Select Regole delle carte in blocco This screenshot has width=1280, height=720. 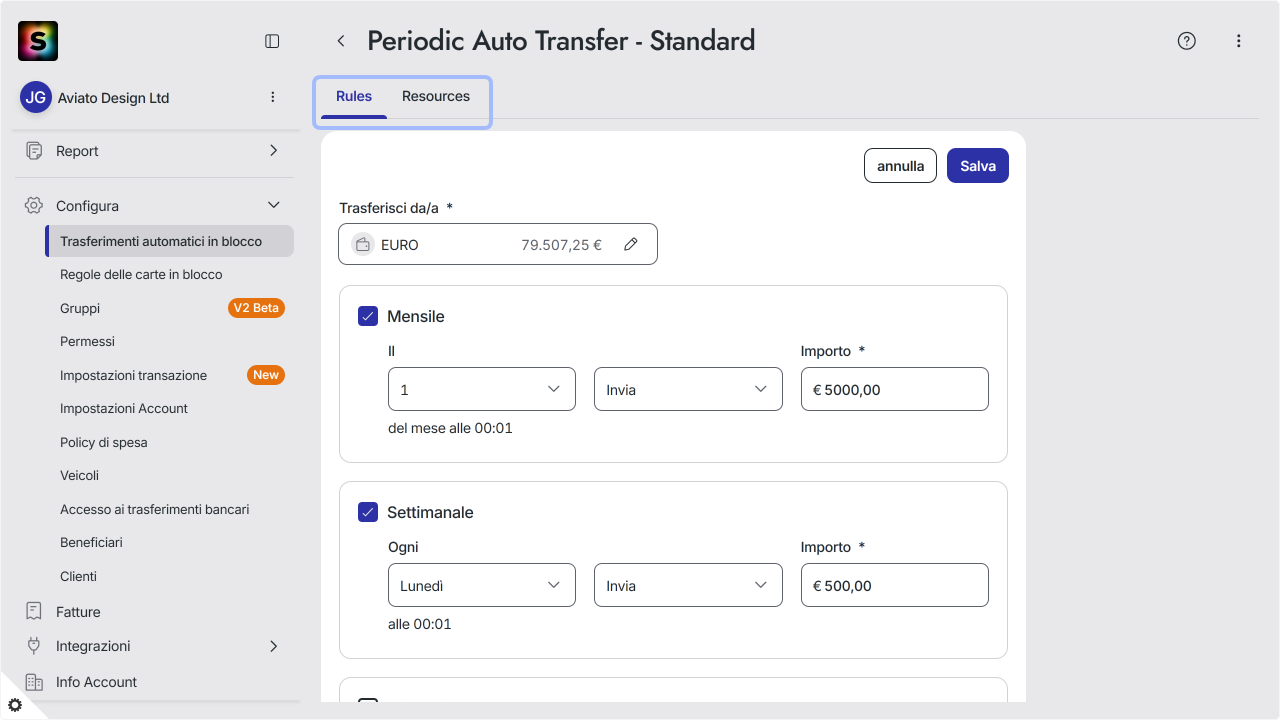pos(141,274)
